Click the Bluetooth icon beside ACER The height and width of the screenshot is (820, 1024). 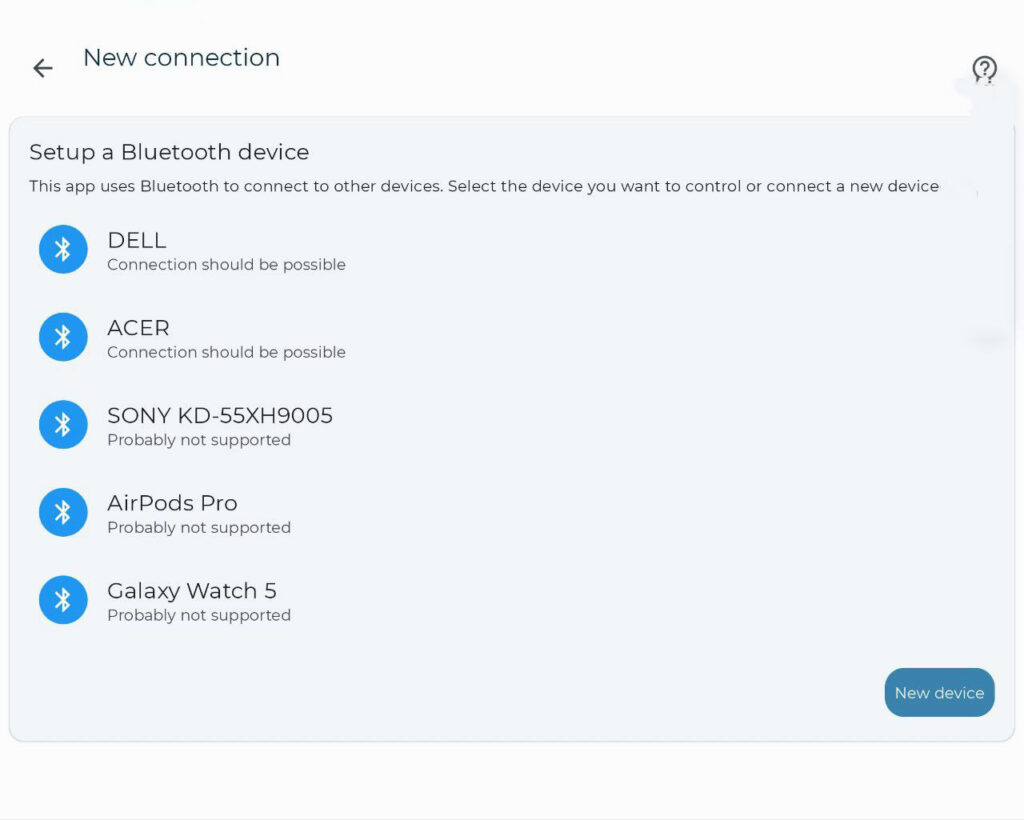(x=63, y=337)
